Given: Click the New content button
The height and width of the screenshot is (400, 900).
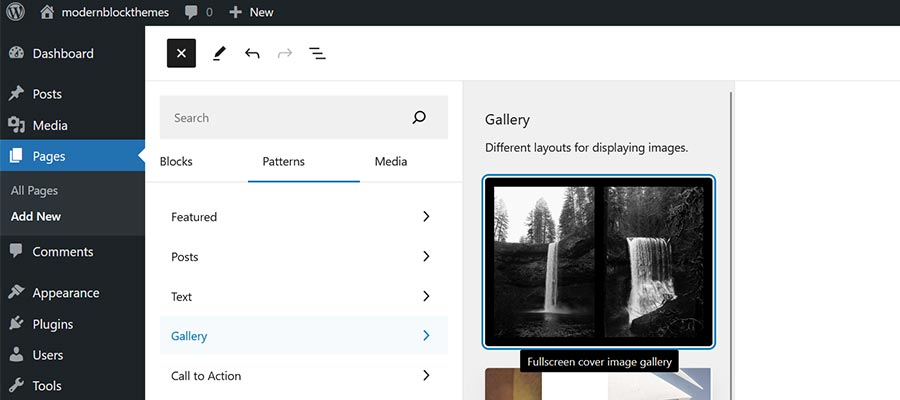Looking at the screenshot, I should tap(251, 12).
